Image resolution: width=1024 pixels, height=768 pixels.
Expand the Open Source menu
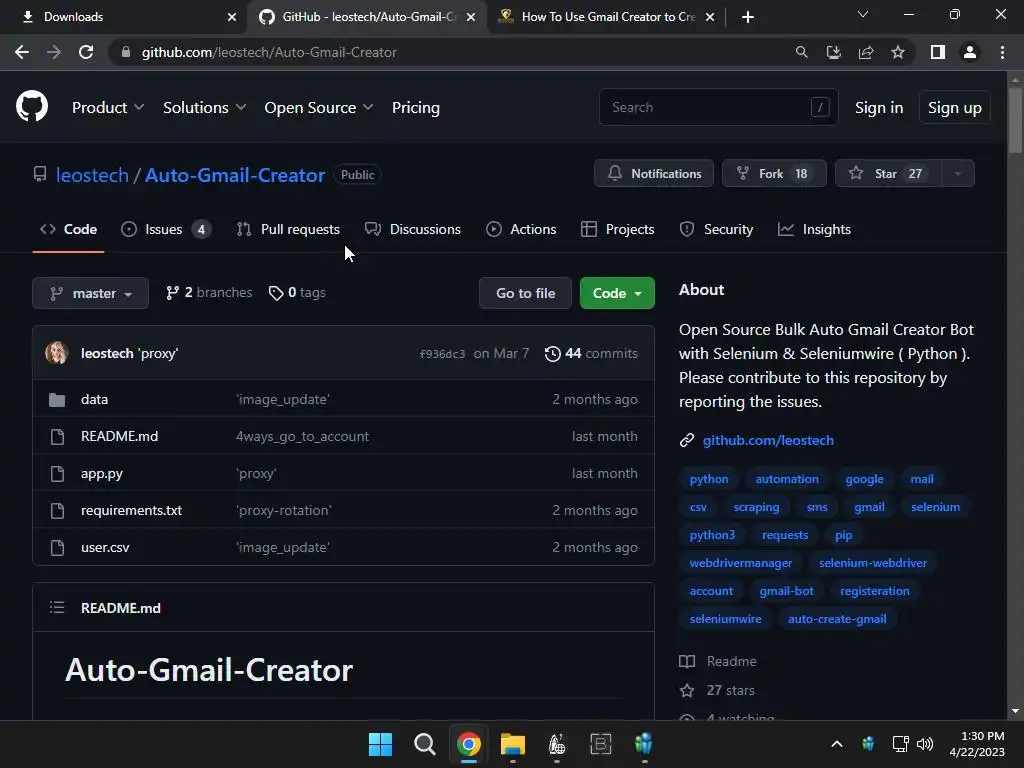pos(319,108)
